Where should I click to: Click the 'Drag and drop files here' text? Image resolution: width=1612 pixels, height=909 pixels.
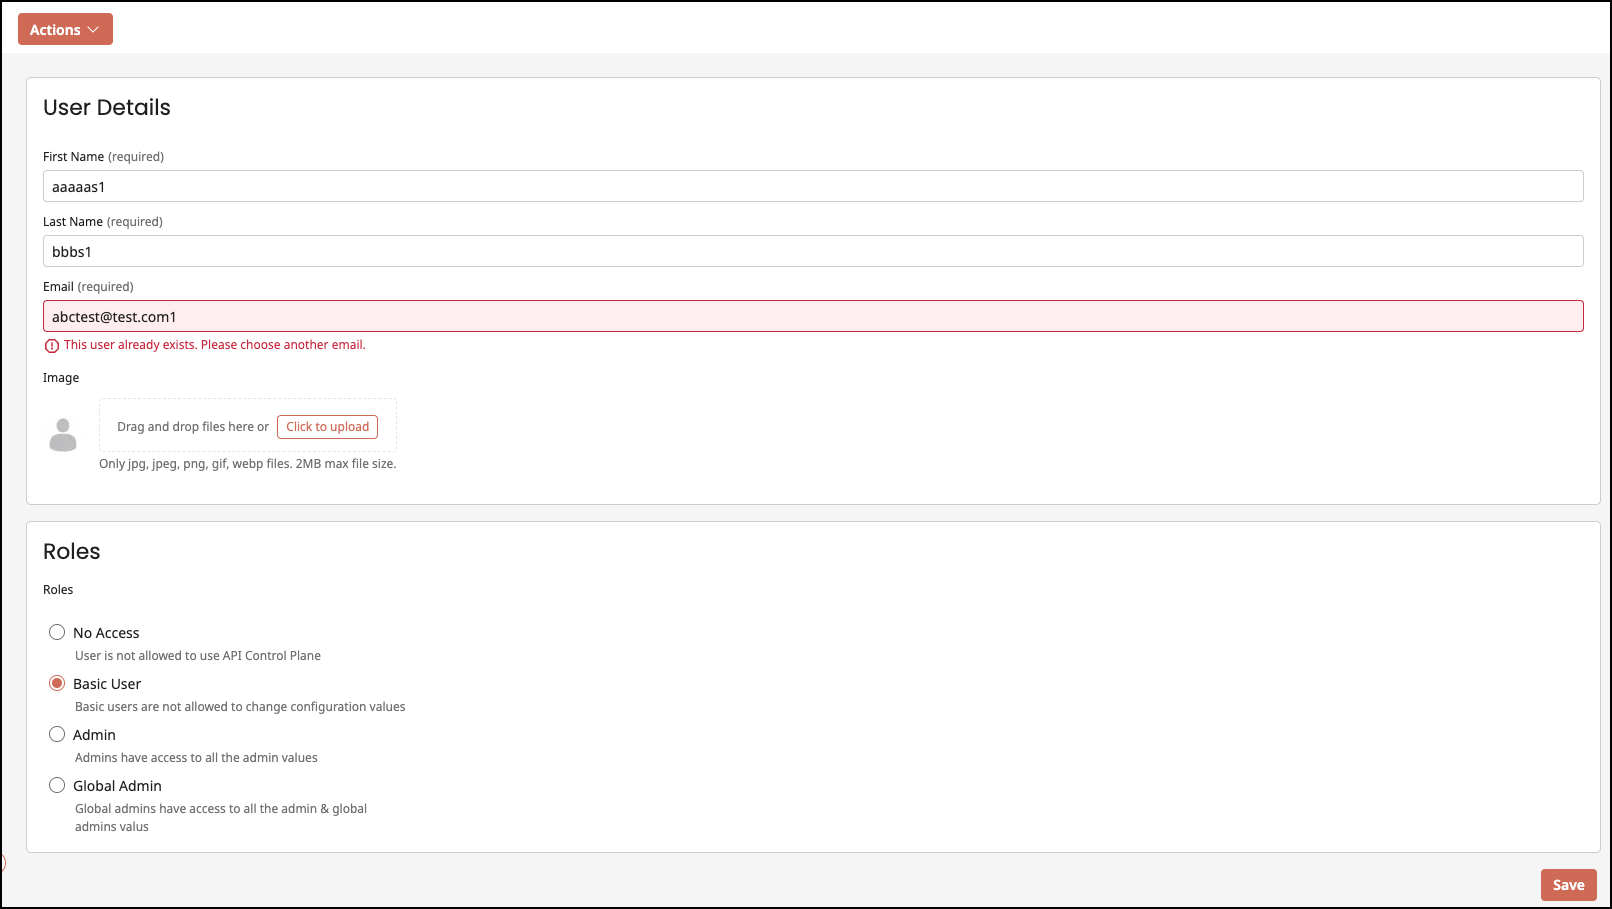tap(192, 427)
